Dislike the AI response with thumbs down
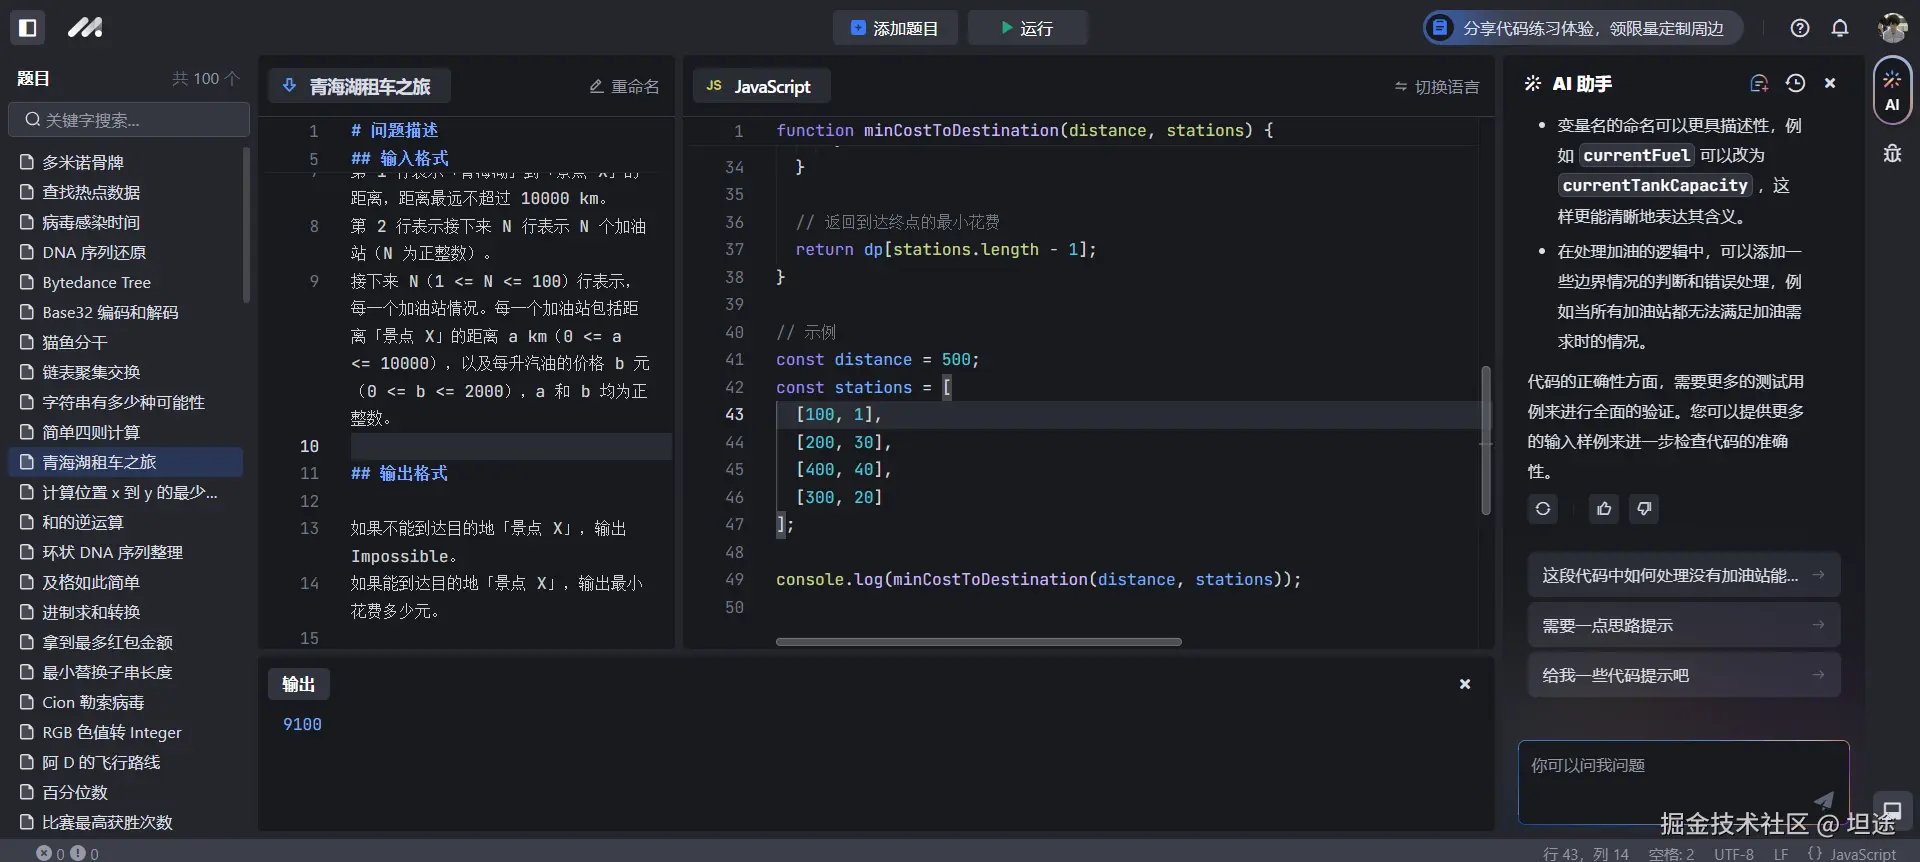This screenshot has height=862, width=1920. pyautogui.click(x=1644, y=509)
